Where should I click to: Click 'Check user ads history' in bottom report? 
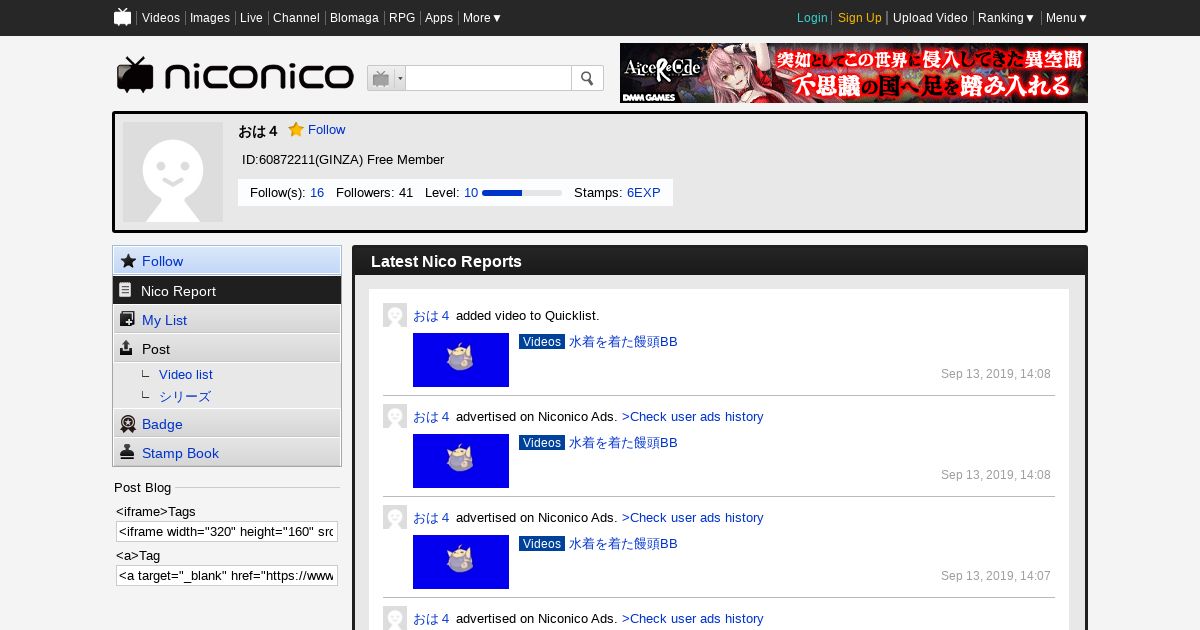coord(693,618)
